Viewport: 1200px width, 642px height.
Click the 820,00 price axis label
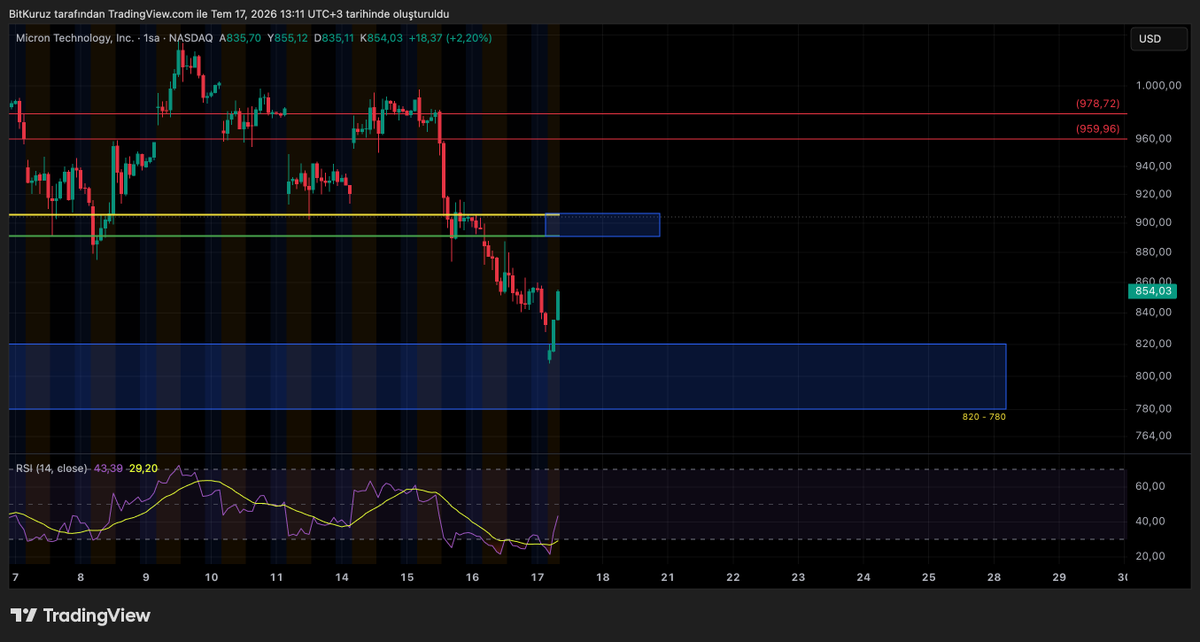1152,344
